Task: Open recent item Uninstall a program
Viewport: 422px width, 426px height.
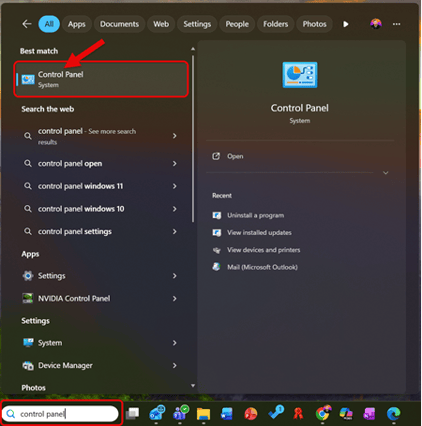Action: point(256,215)
